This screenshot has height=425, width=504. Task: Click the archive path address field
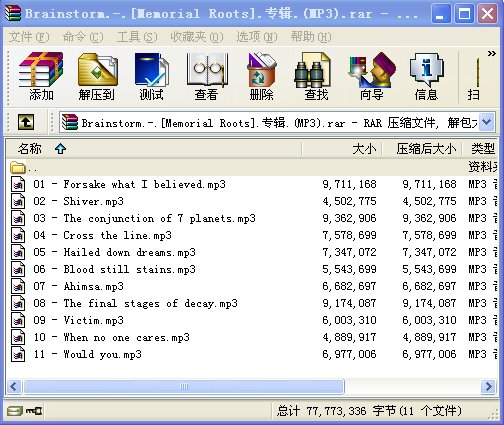tap(269, 122)
